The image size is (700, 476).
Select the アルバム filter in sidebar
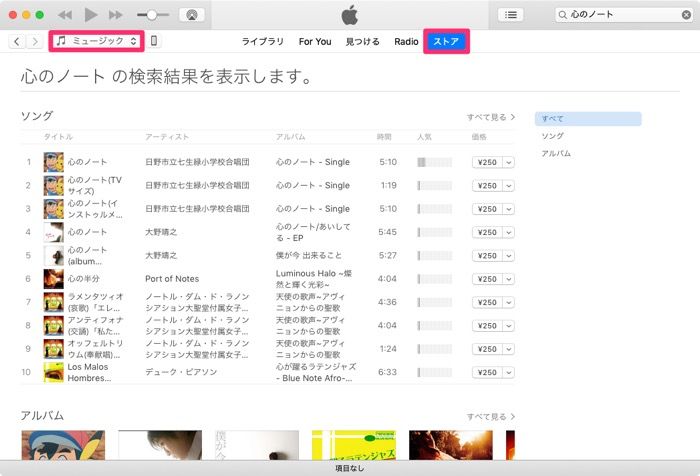[556, 153]
